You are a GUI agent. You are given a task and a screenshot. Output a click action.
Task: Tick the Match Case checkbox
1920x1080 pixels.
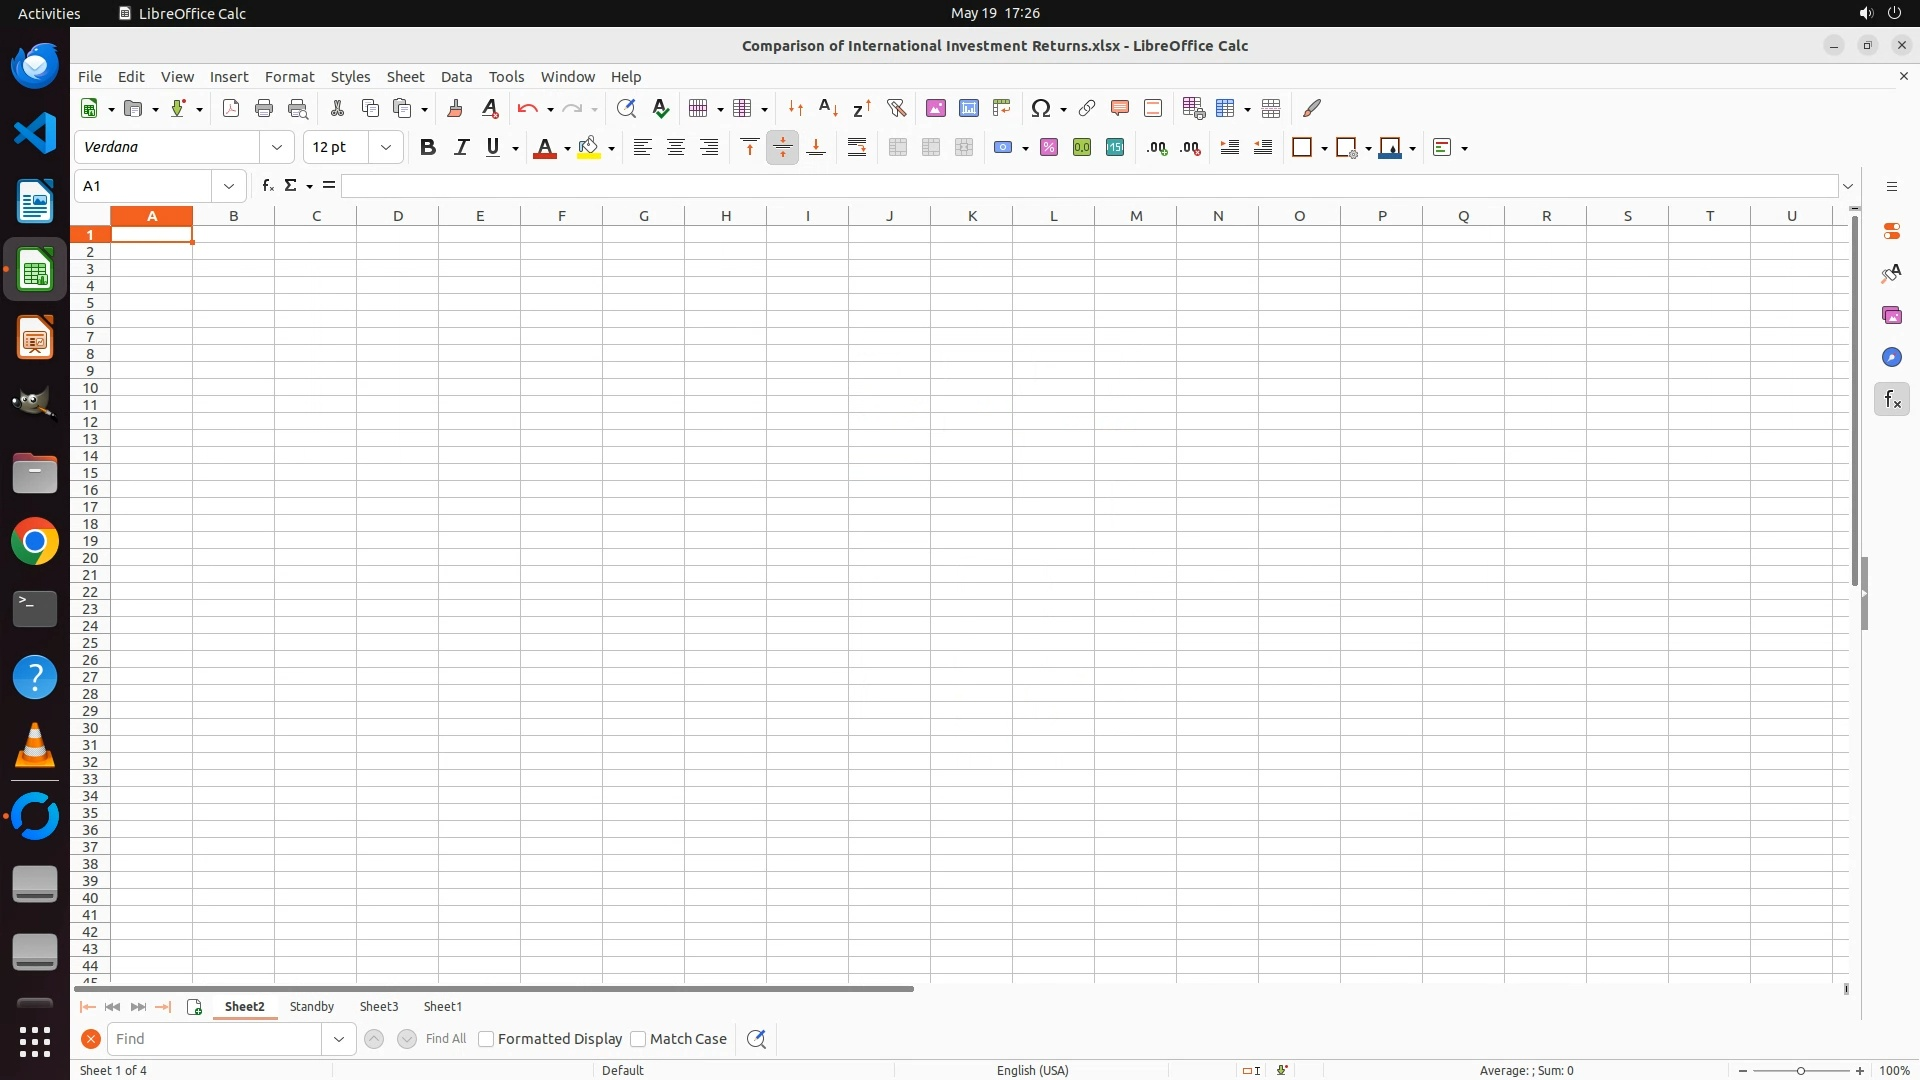click(x=638, y=1039)
